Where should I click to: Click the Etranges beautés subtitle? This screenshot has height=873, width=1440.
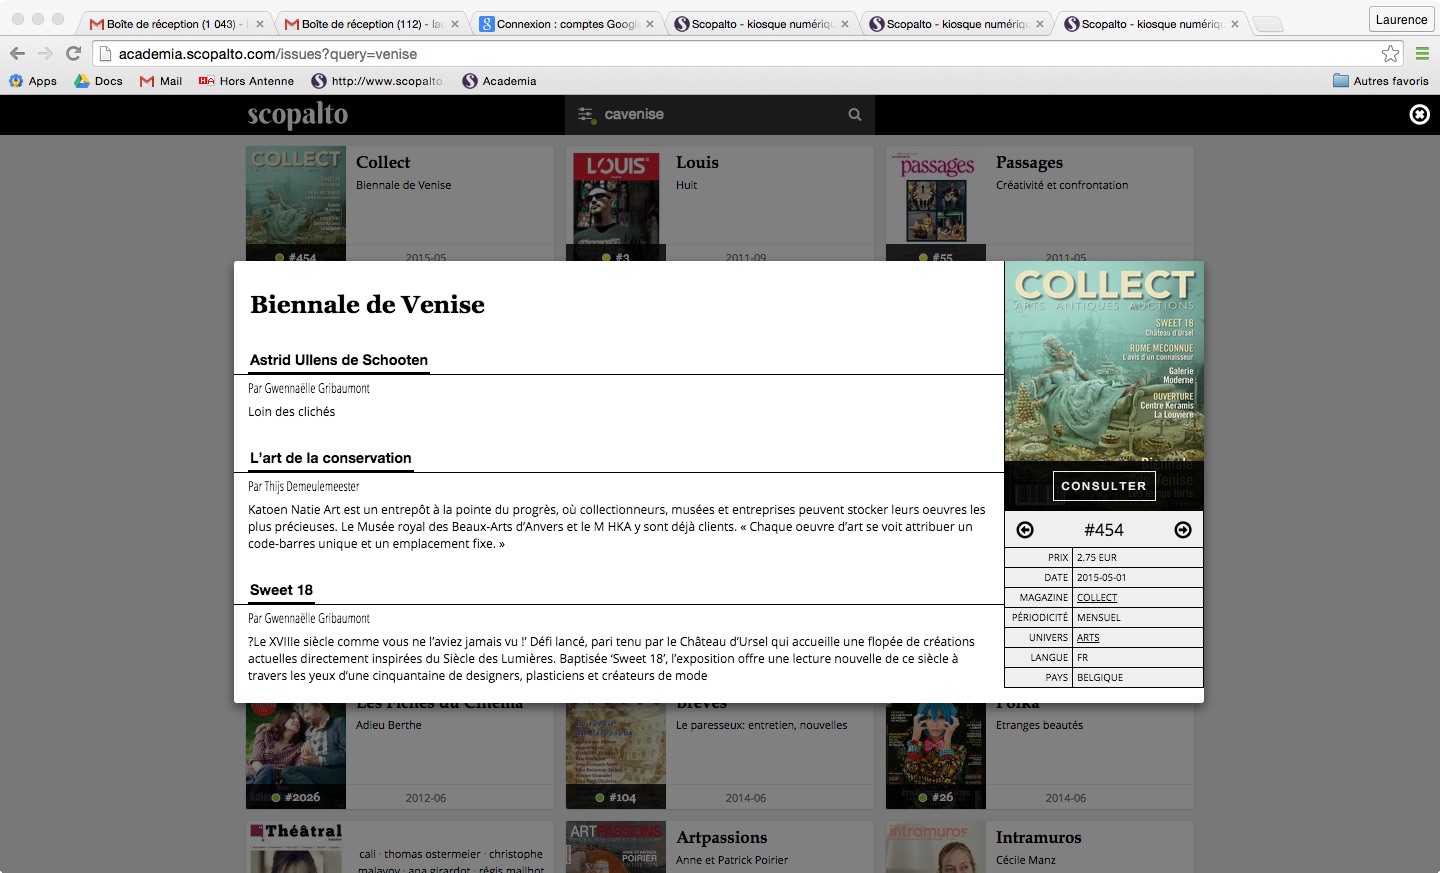[x=1039, y=725]
